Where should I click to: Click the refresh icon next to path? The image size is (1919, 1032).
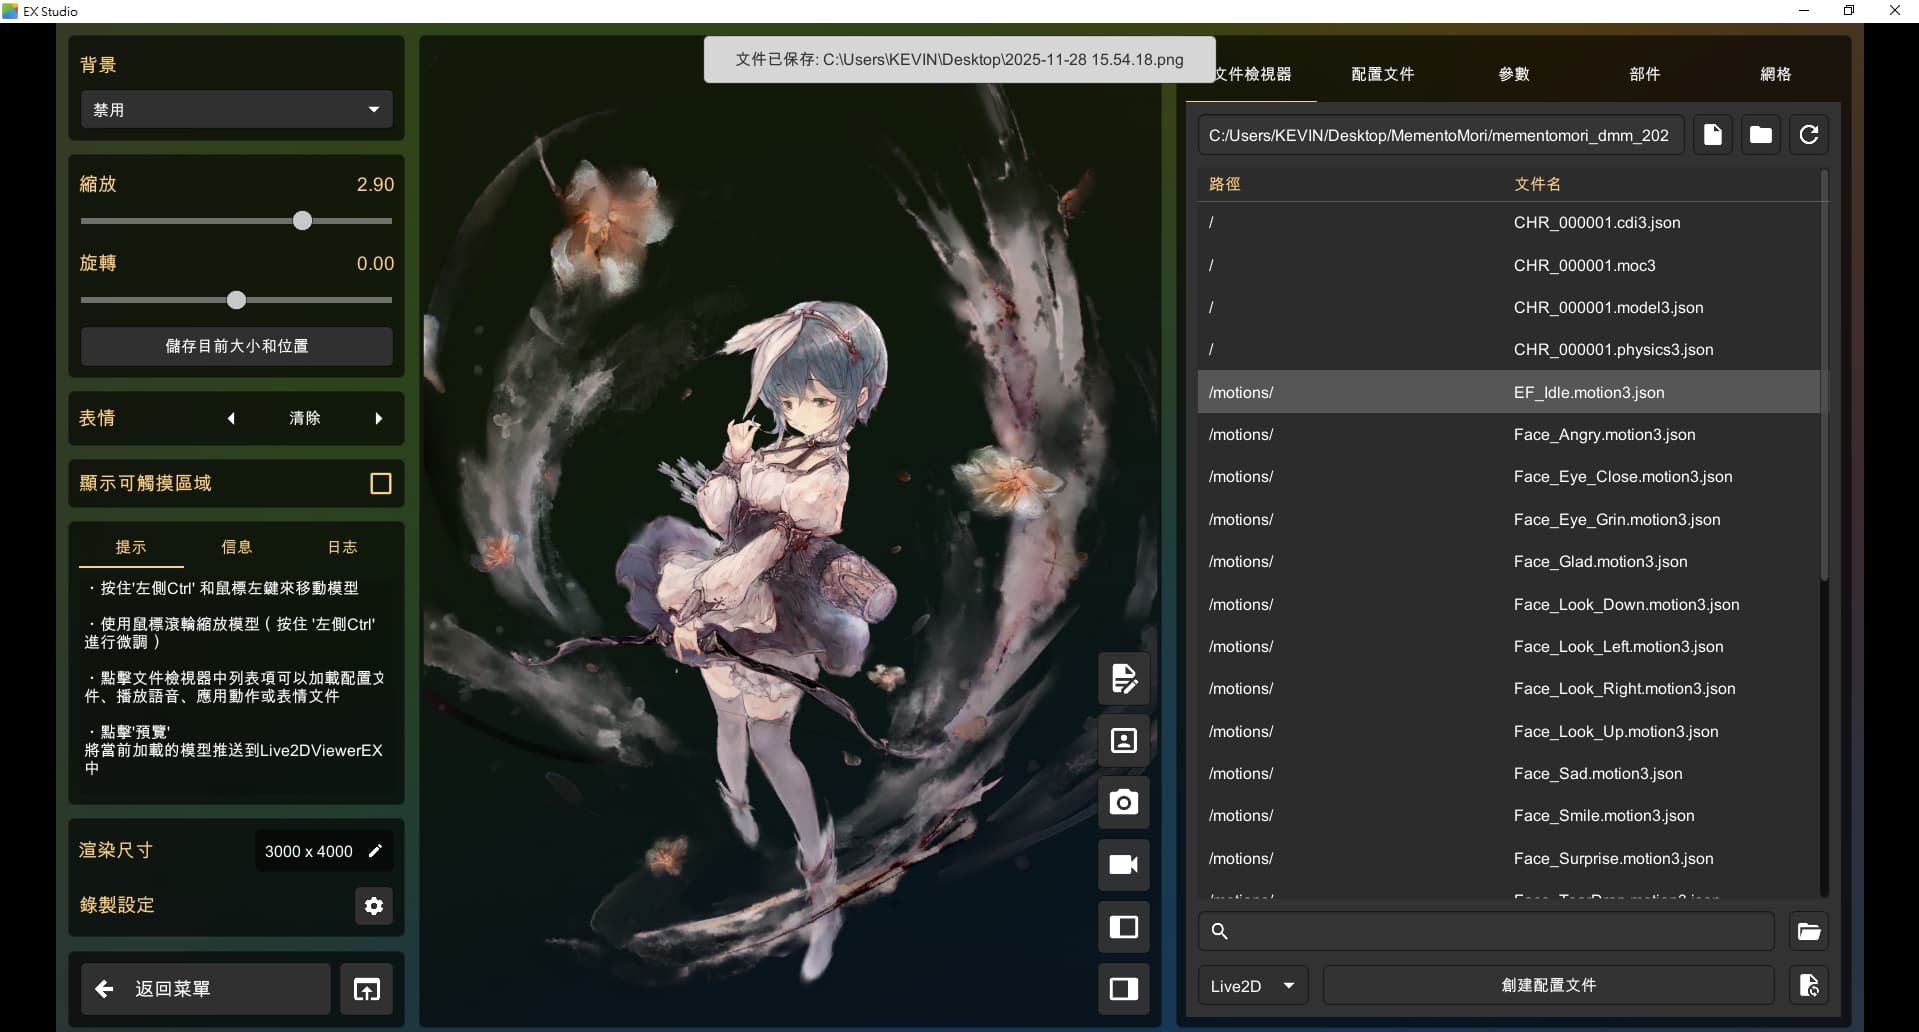pos(1808,135)
